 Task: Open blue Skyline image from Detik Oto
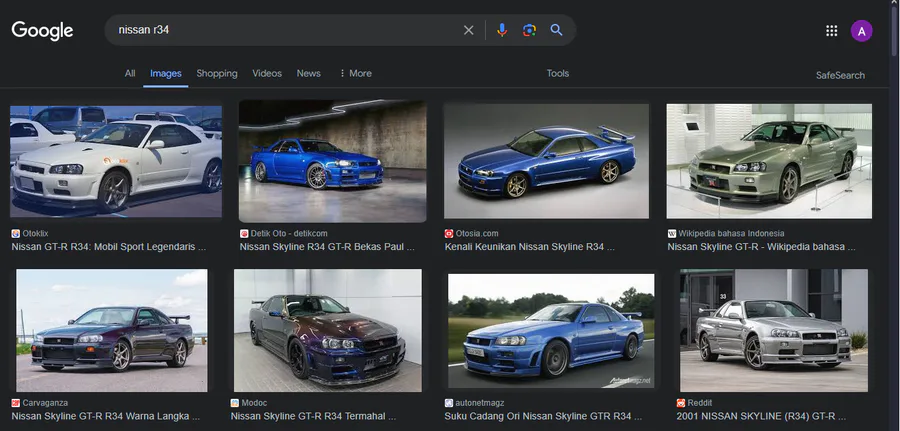click(x=332, y=161)
